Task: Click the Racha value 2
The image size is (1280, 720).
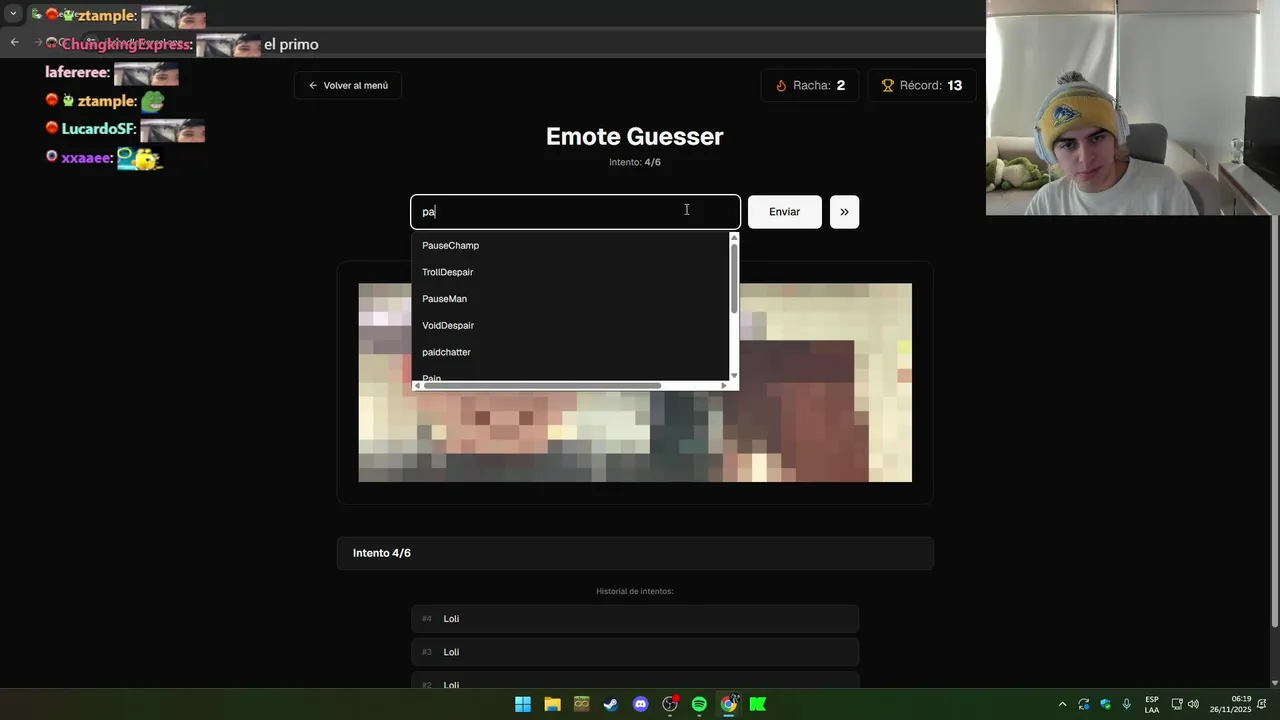Action: [x=841, y=86]
